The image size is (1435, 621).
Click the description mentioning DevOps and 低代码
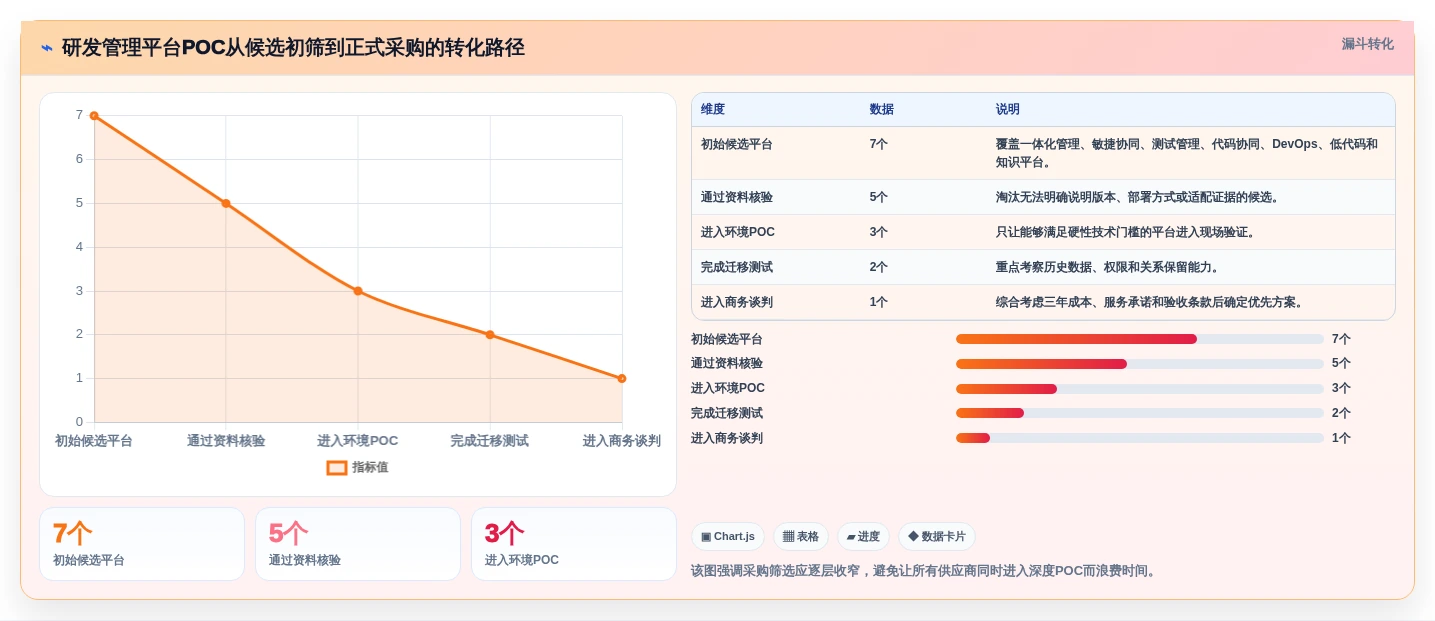(x=1187, y=153)
